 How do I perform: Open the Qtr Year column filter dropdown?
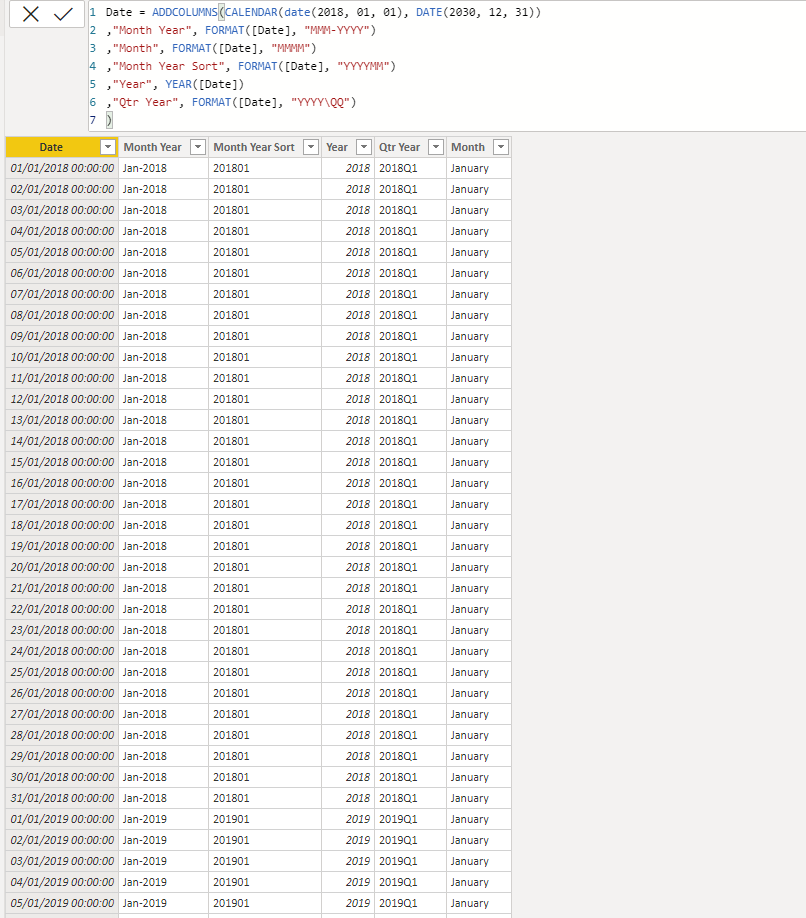(436, 147)
